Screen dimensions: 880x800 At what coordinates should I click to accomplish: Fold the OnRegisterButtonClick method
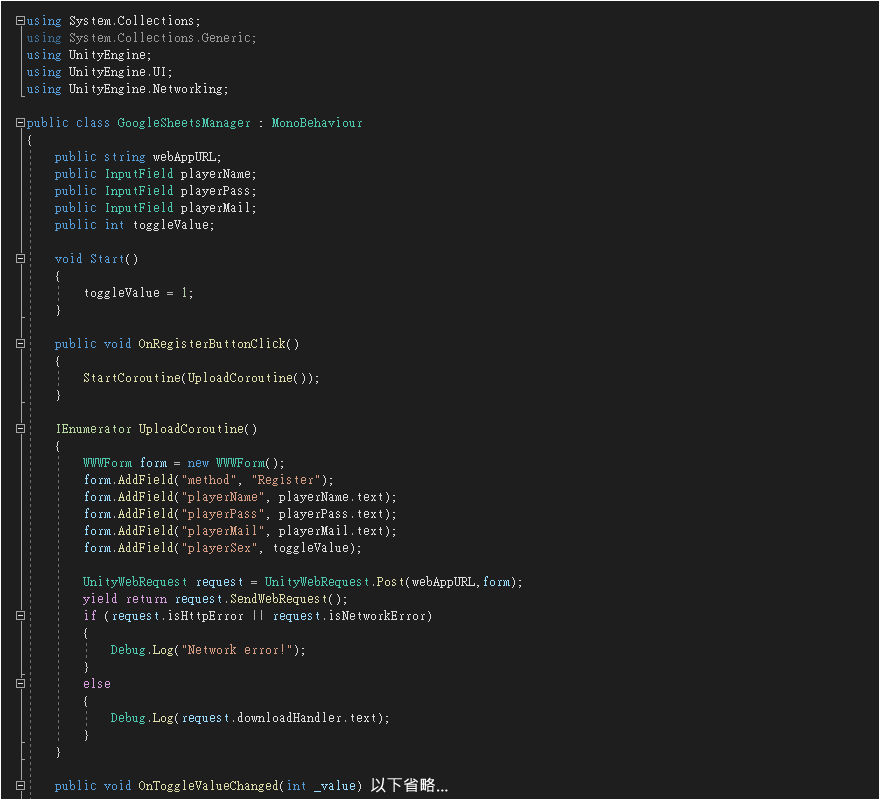tap(20, 344)
